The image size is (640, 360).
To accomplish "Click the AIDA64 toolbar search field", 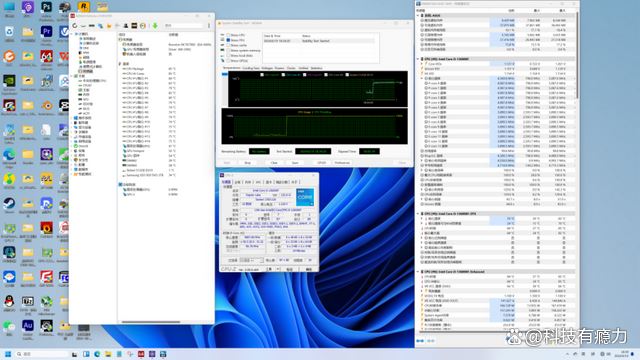I will pos(183,26).
